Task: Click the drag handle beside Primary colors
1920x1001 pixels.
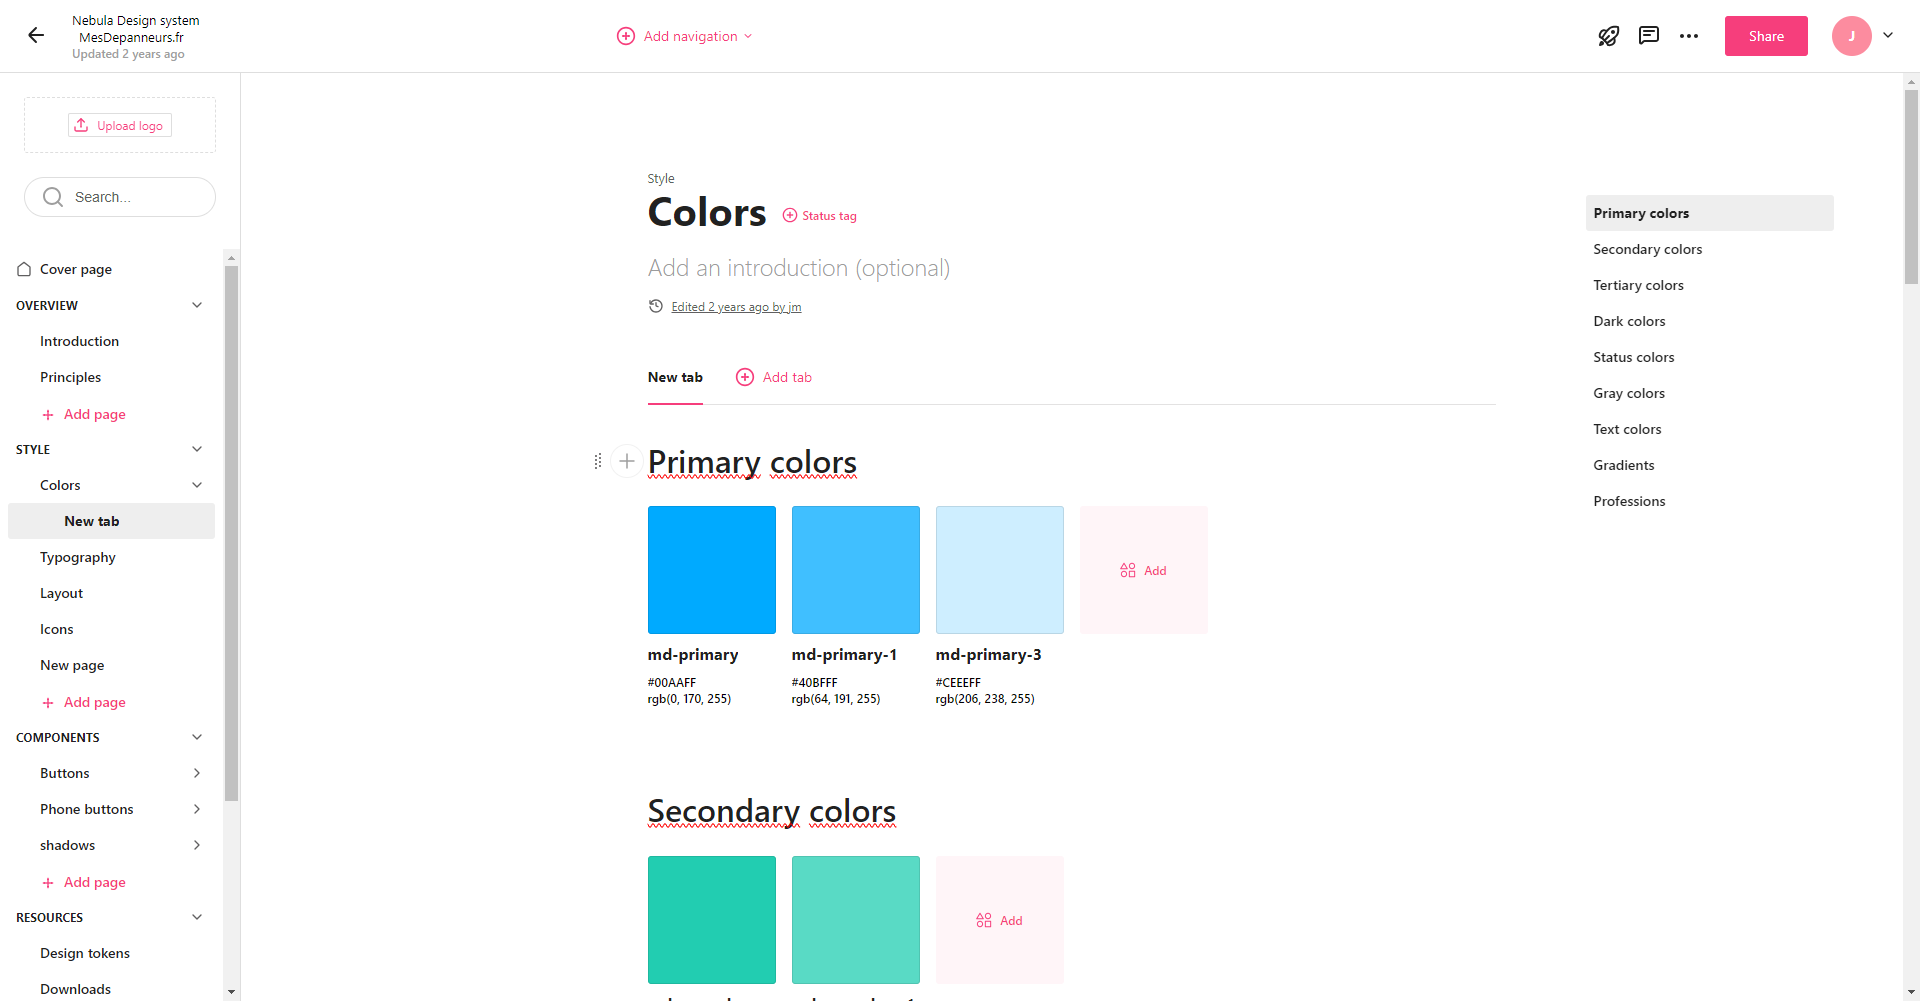Action: pos(598,461)
